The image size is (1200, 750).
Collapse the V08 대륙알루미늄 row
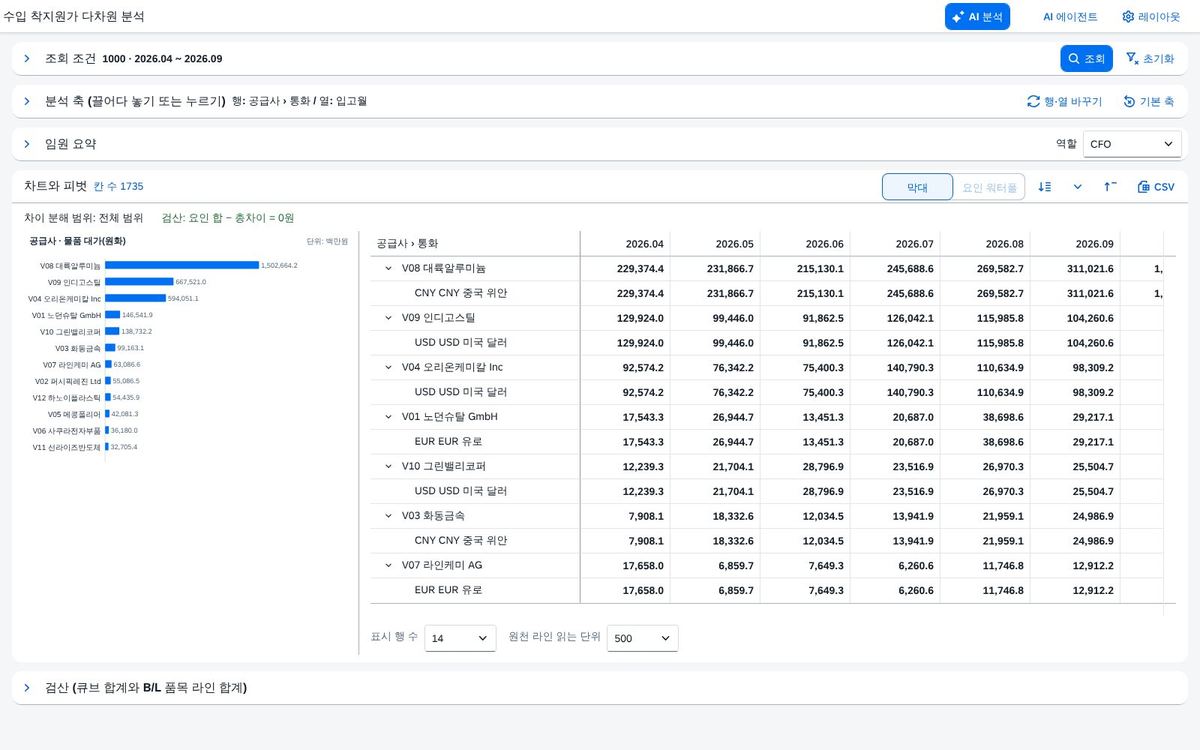[x=388, y=268]
